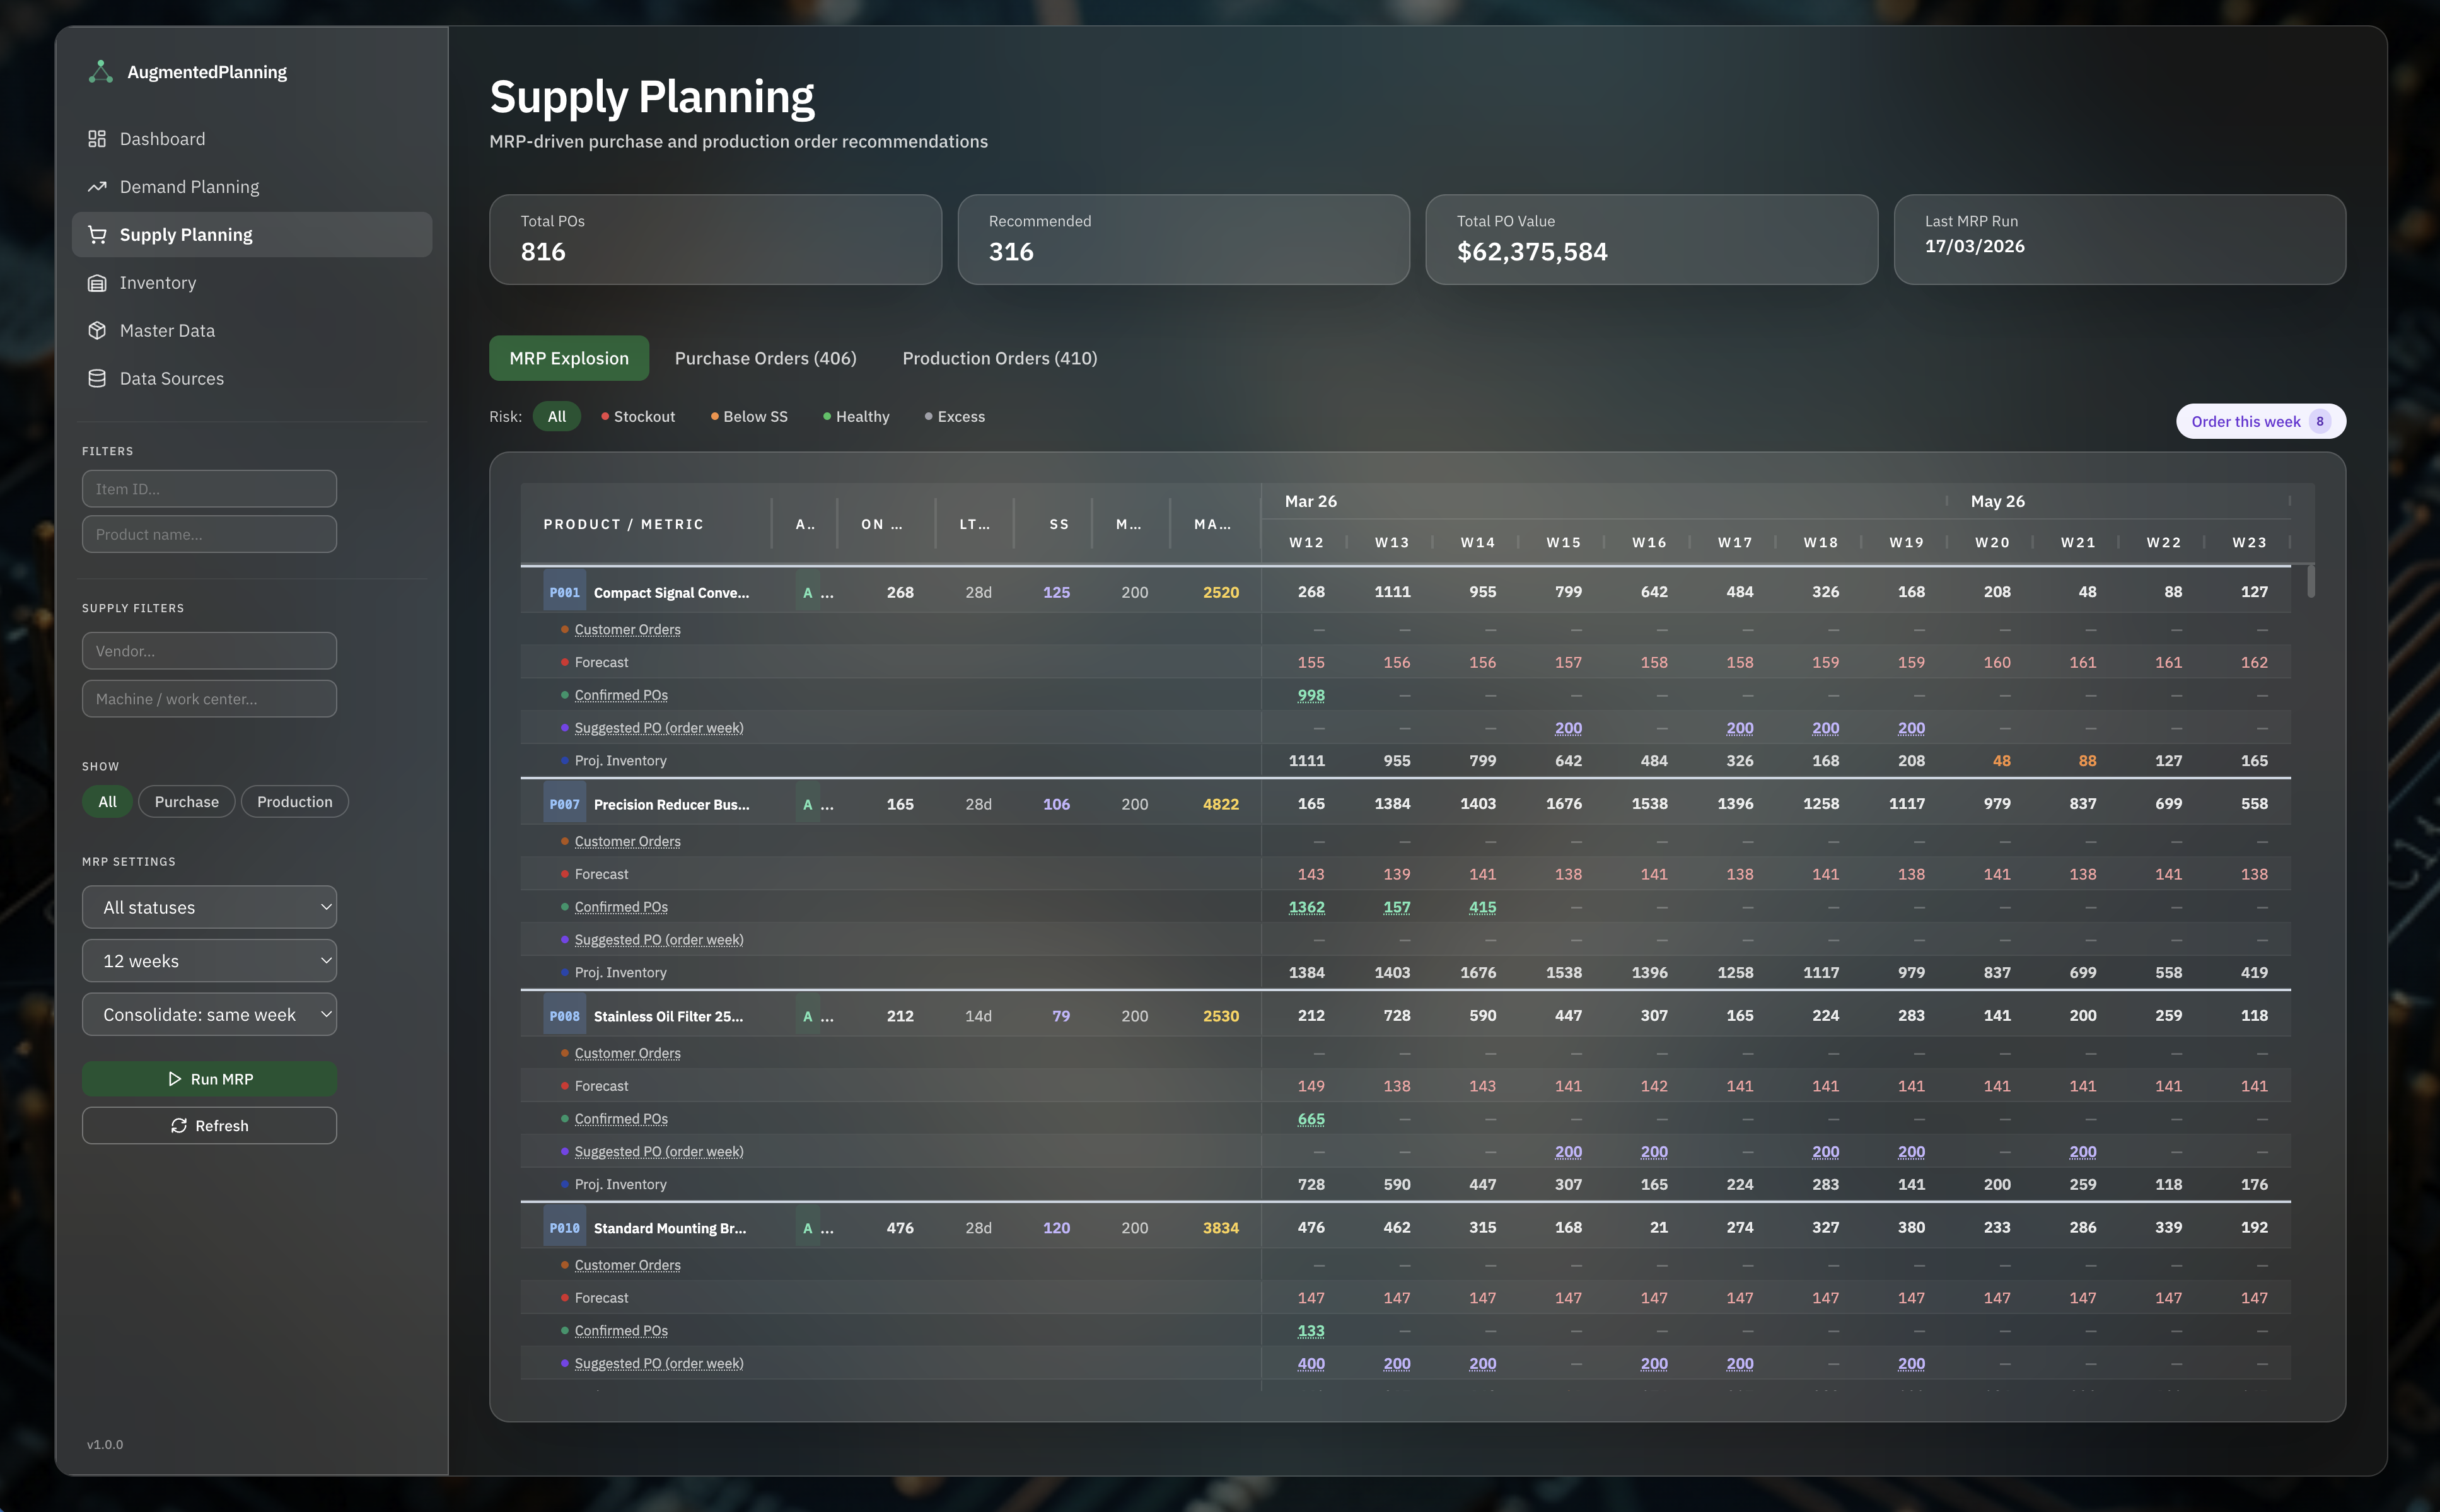
Task: Open the Data Sources database icon
Action: (98, 378)
